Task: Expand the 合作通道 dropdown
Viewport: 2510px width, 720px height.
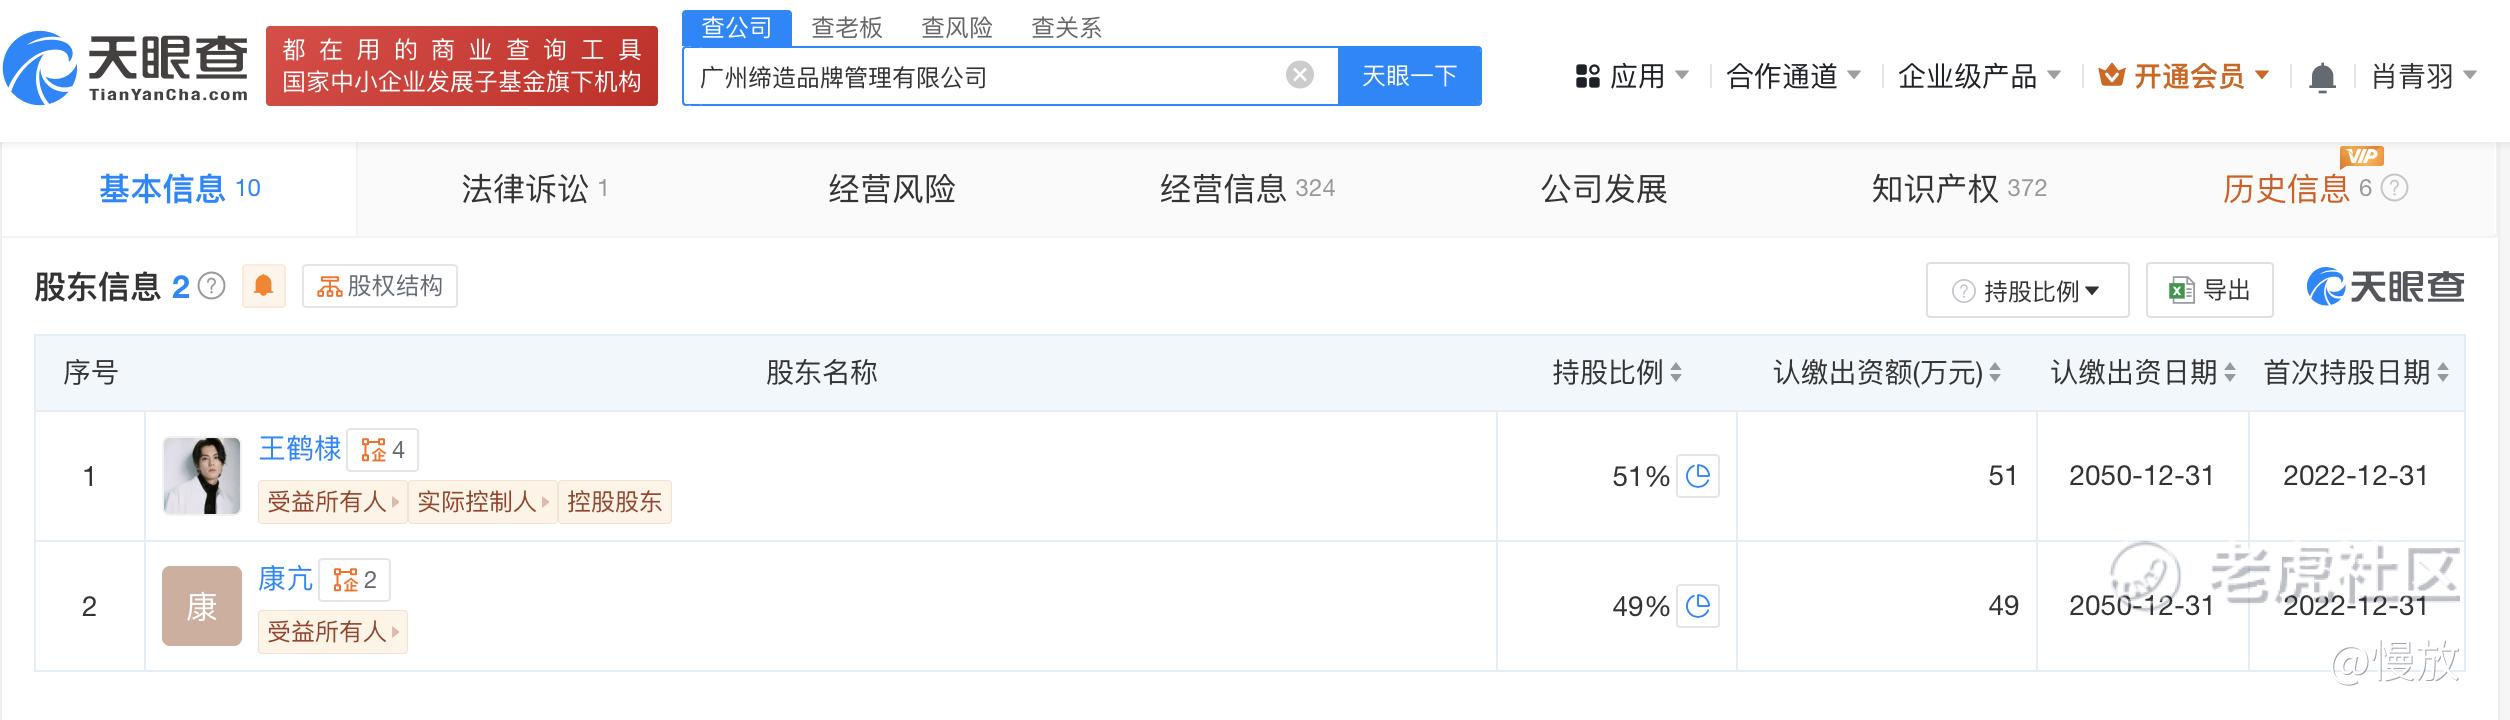Action: click(1793, 76)
